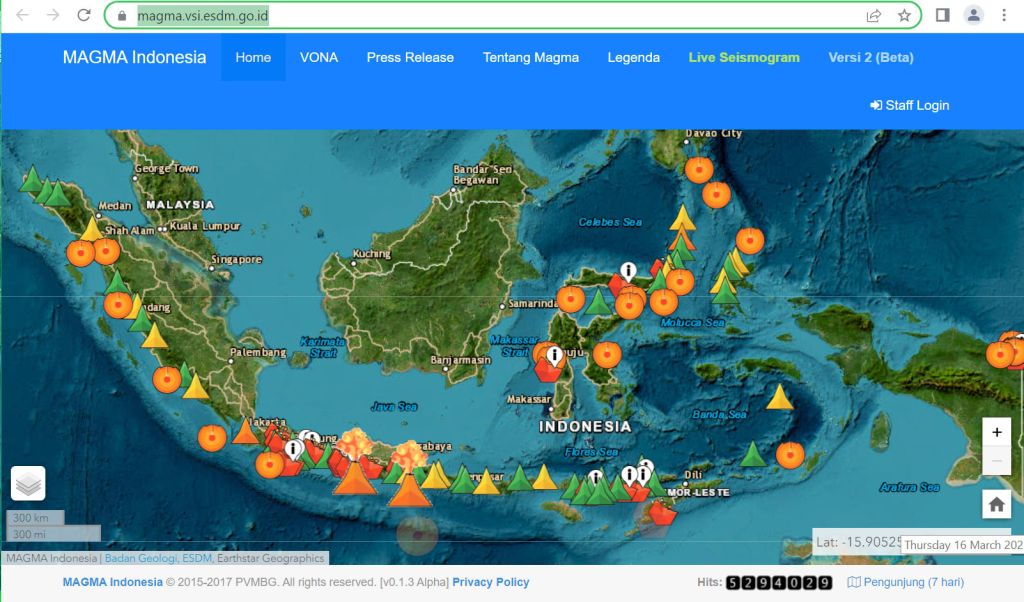The width and height of the screenshot is (1024, 602).
Task: Open the map layers control
Action: (x=28, y=484)
